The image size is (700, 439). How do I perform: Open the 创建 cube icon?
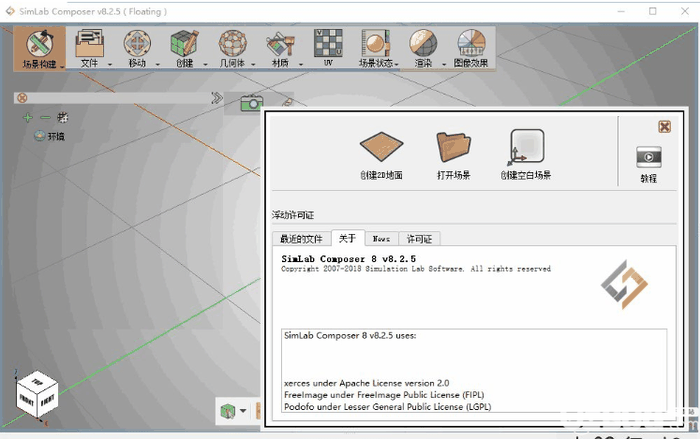click(184, 43)
